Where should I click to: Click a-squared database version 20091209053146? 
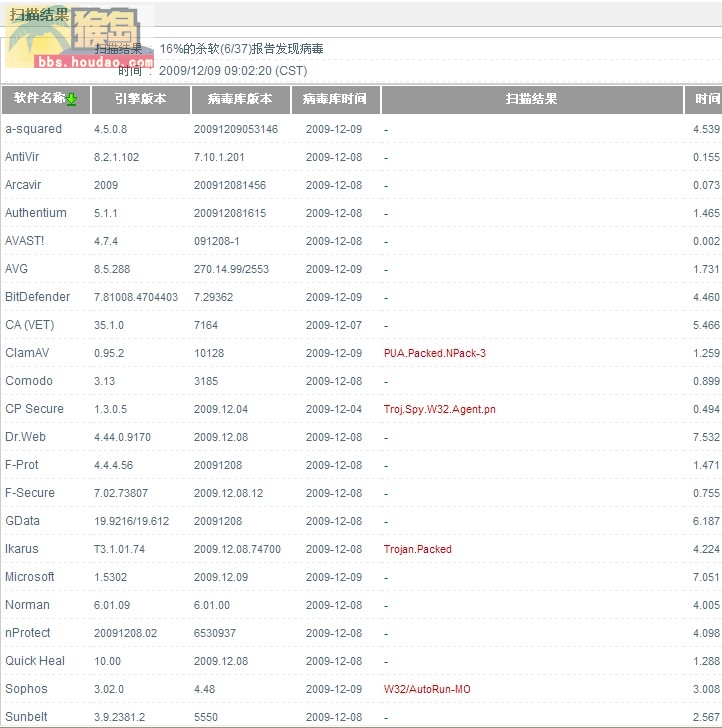point(236,129)
